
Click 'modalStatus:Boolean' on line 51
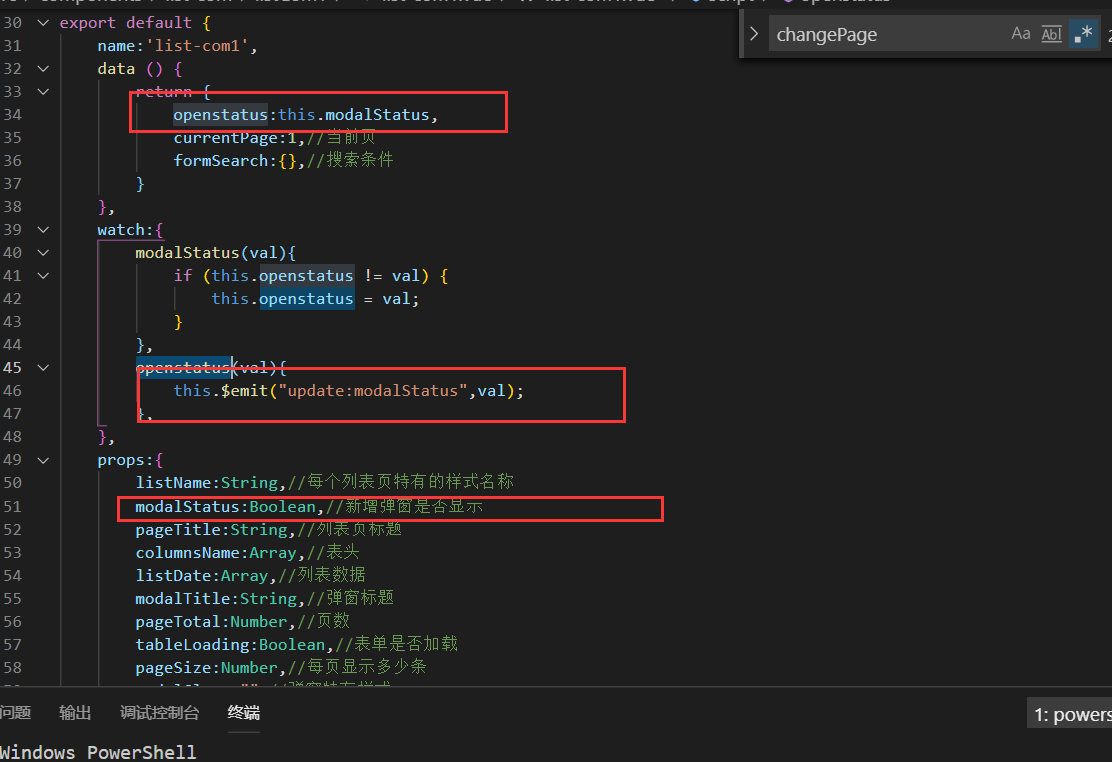tap(226, 507)
